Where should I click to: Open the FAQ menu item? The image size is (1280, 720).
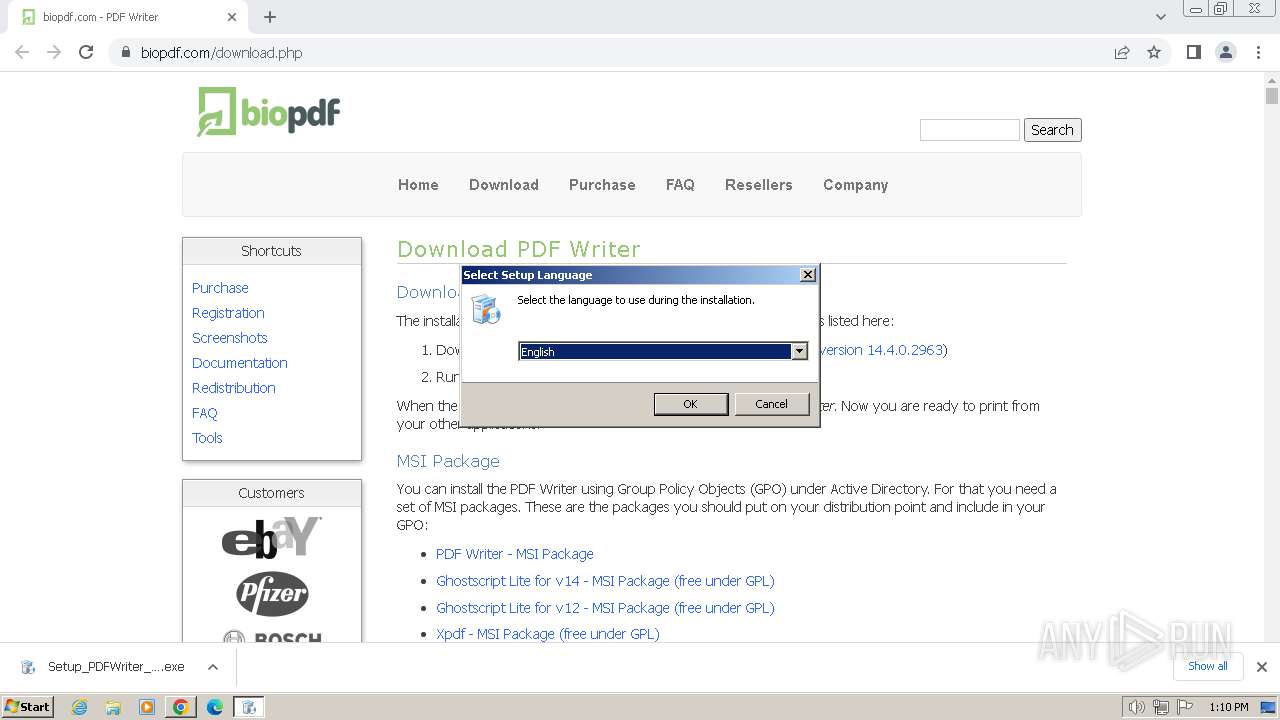680,185
